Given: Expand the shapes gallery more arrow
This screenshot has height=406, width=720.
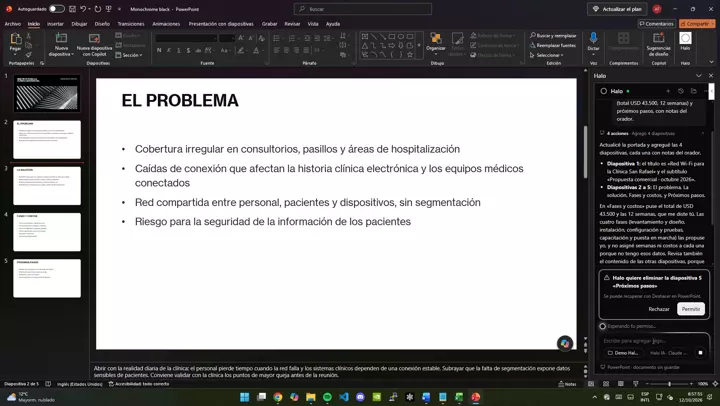Looking at the screenshot, I should pyautogui.click(x=419, y=45).
